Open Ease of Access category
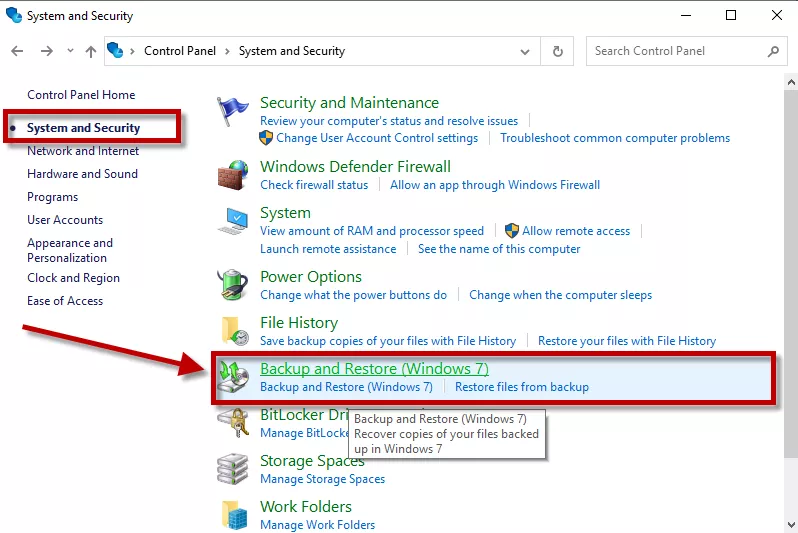This screenshot has height=533, width=798. 65,301
